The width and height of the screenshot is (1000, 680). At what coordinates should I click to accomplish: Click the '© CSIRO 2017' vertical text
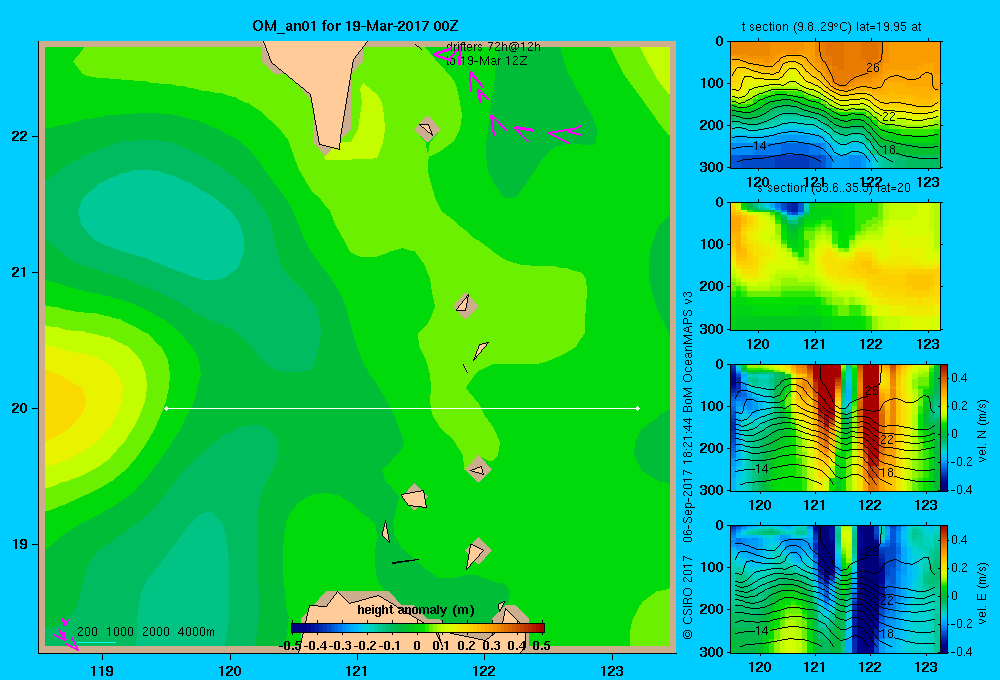(688, 597)
